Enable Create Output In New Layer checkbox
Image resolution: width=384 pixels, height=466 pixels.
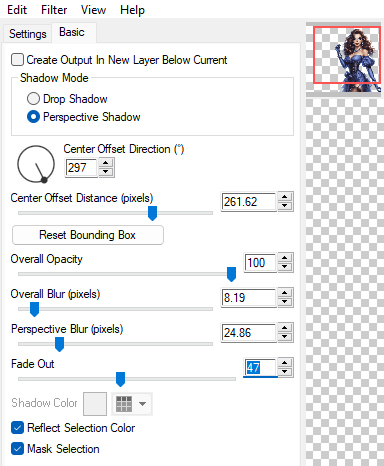[17, 60]
